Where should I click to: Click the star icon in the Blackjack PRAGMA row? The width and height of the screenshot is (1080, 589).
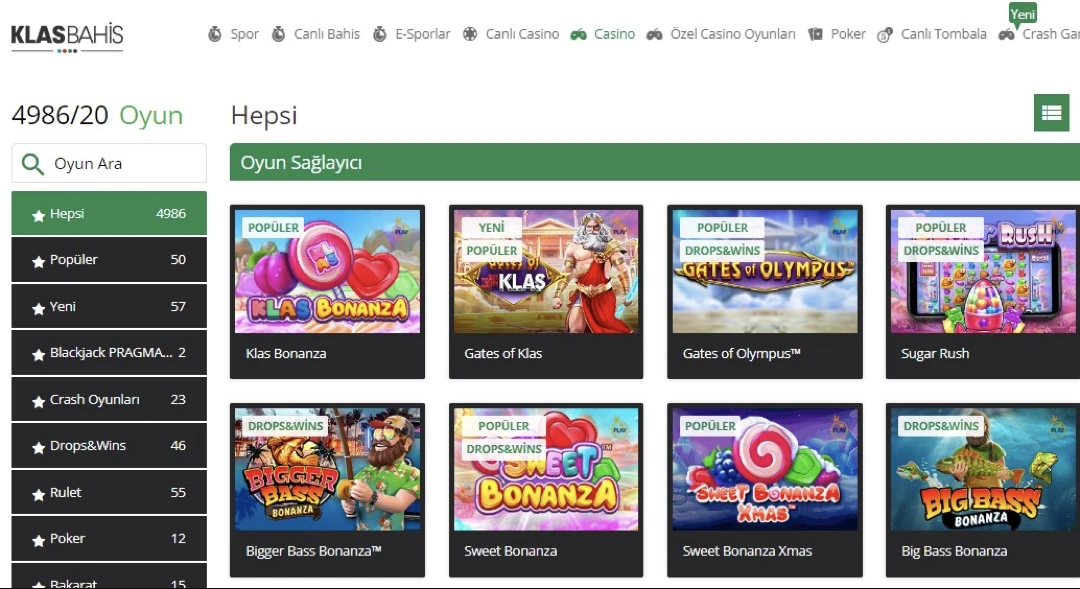[39, 354]
